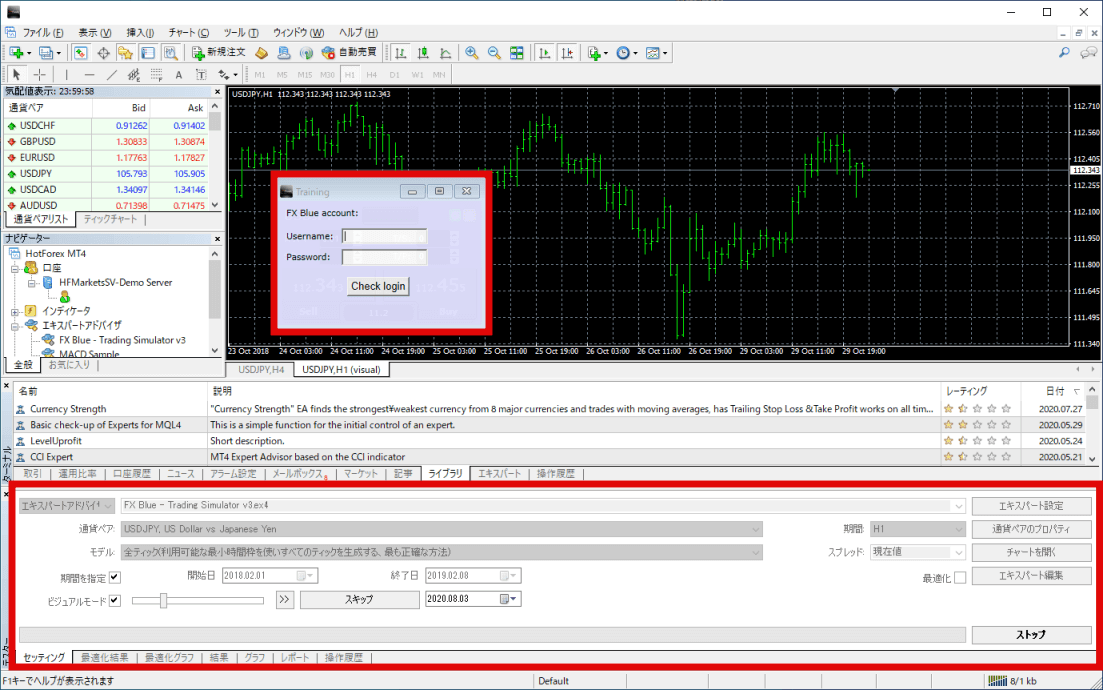
Task: Open the 通貨ペア USDJPY dropdown
Action: pyautogui.click(x=442, y=529)
